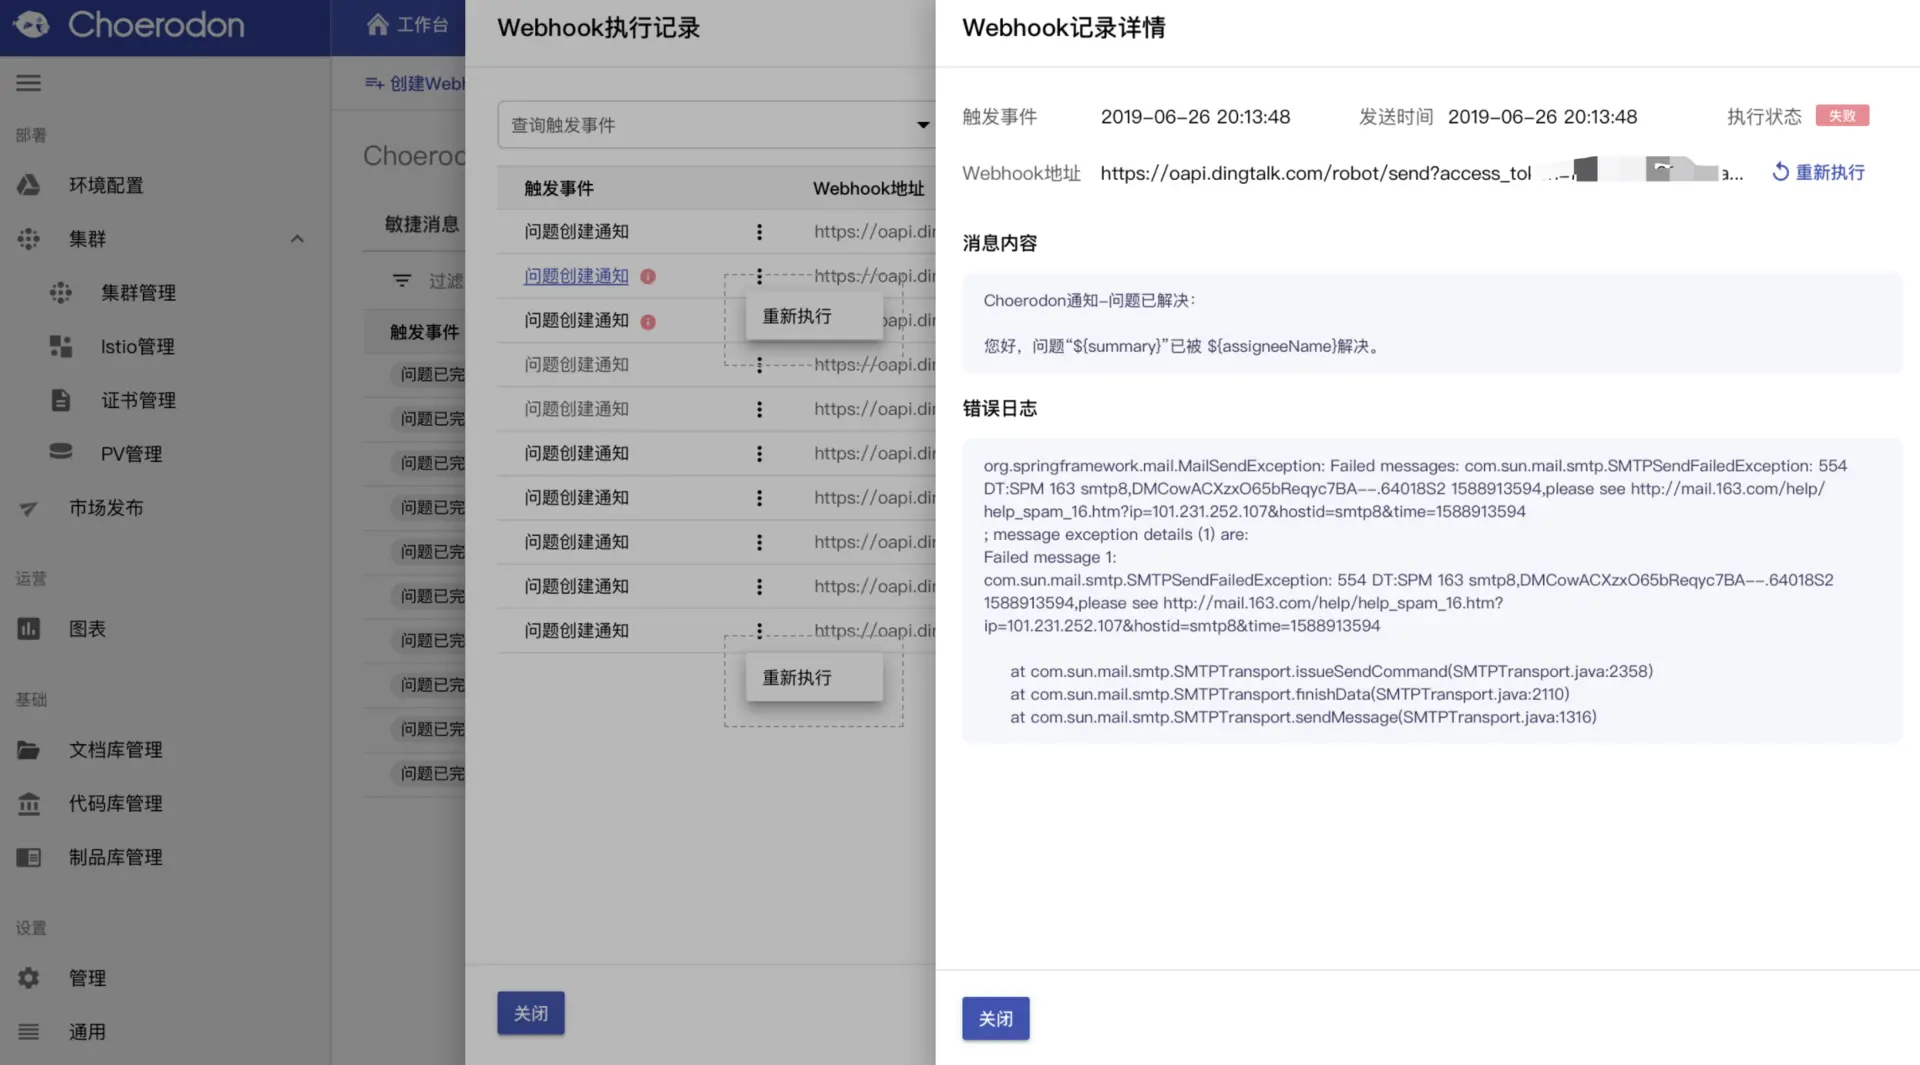The height and width of the screenshot is (1065, 1920).
Task: Open PV管理 storage management
Action: [131, 452]
